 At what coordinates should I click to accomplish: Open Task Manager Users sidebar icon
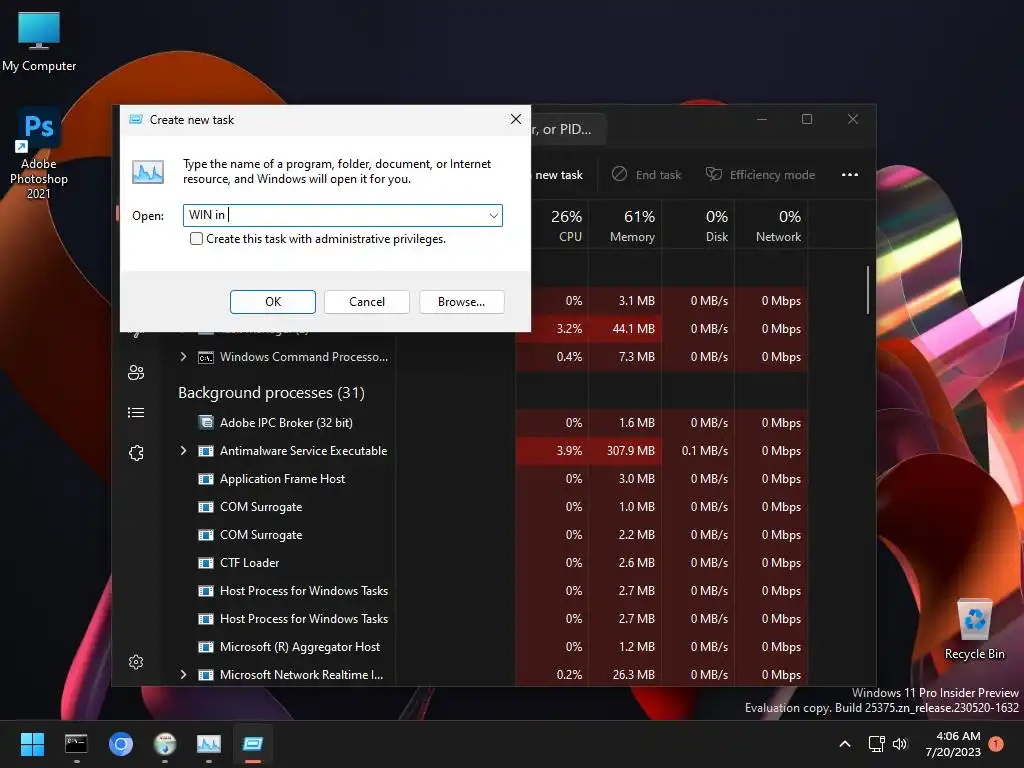point(136,372)
